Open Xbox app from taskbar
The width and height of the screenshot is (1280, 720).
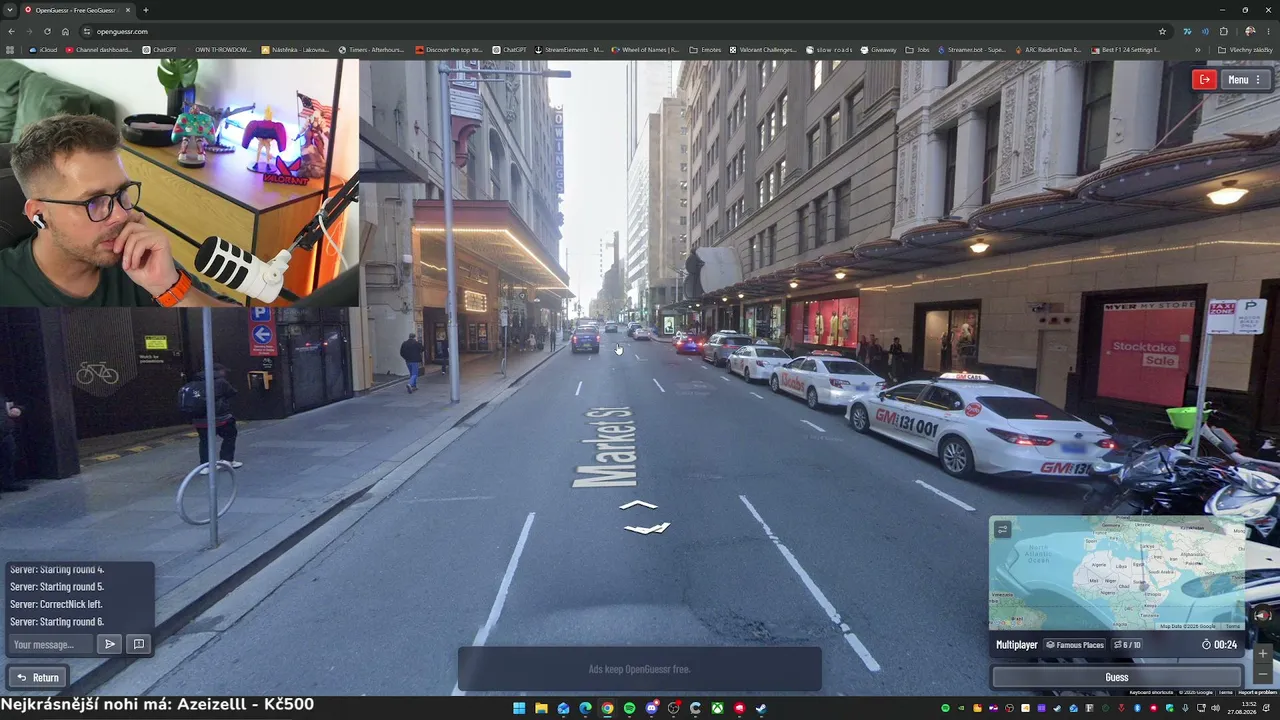717,708
